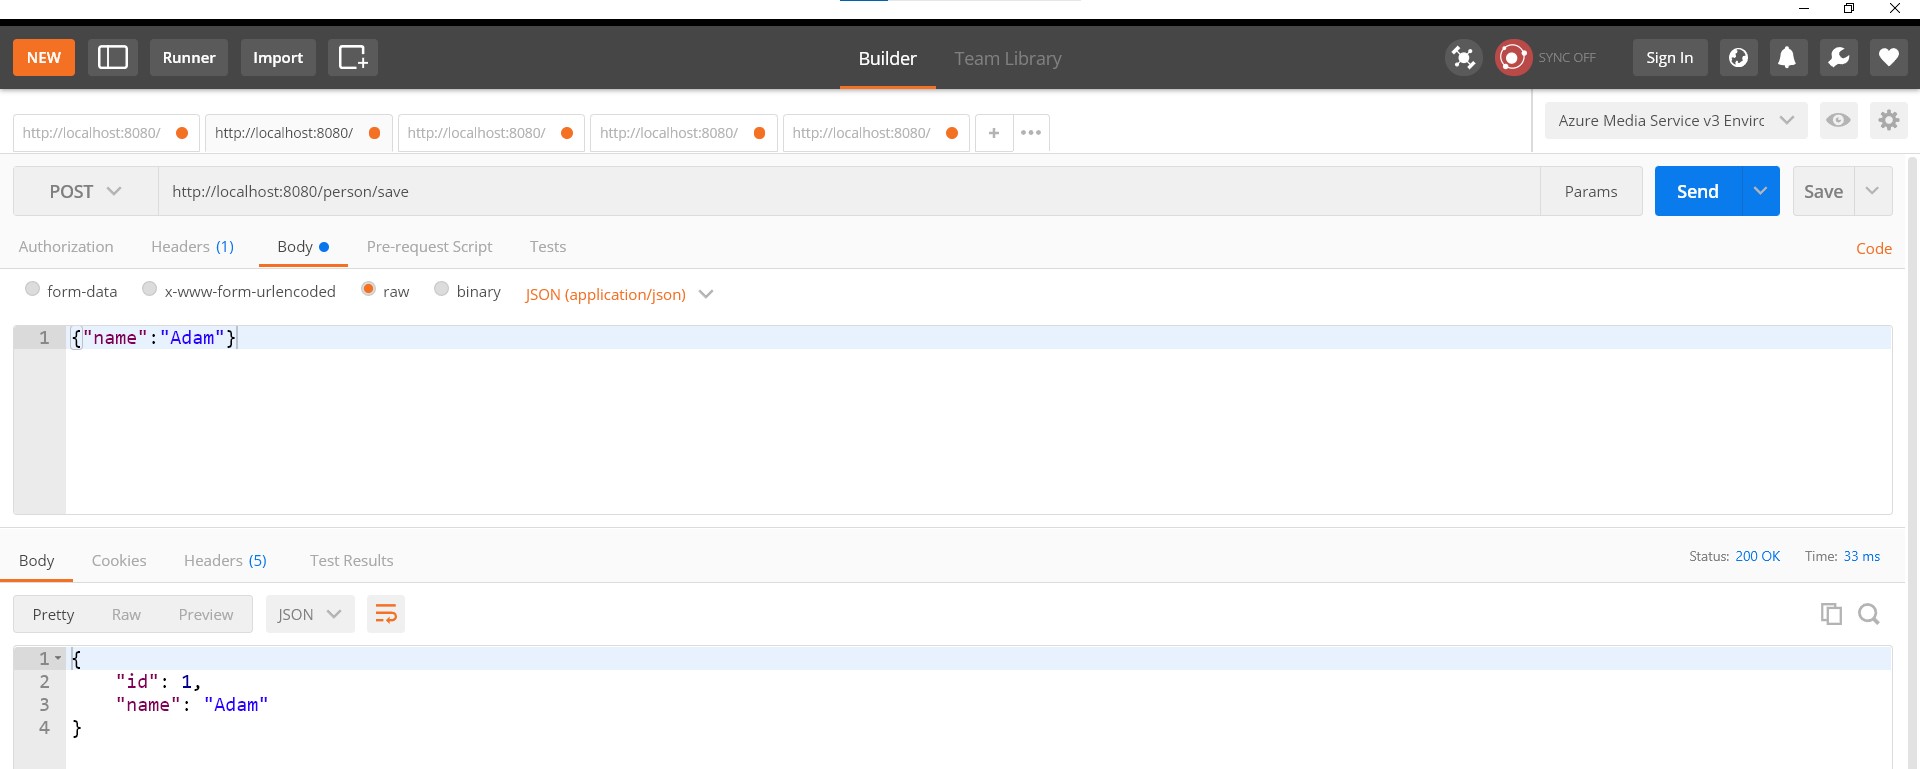Search within the response body
The image size is (1920, 769).
(x=1869, y=614)
